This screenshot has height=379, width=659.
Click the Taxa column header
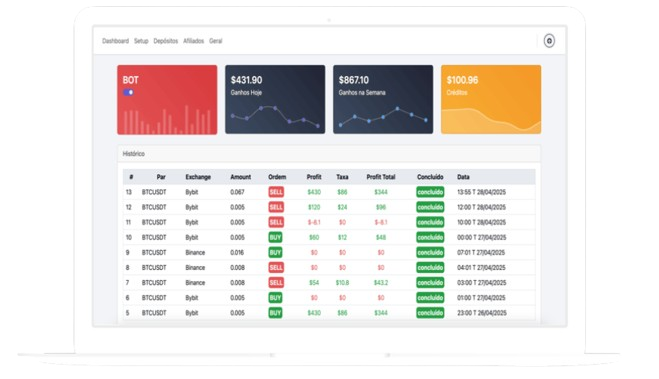342,177
